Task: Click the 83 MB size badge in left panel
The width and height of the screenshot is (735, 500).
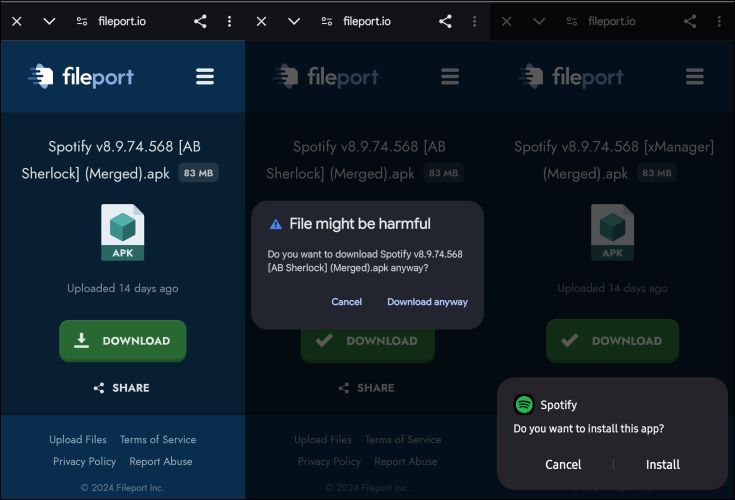Action: tap(198, 173)
